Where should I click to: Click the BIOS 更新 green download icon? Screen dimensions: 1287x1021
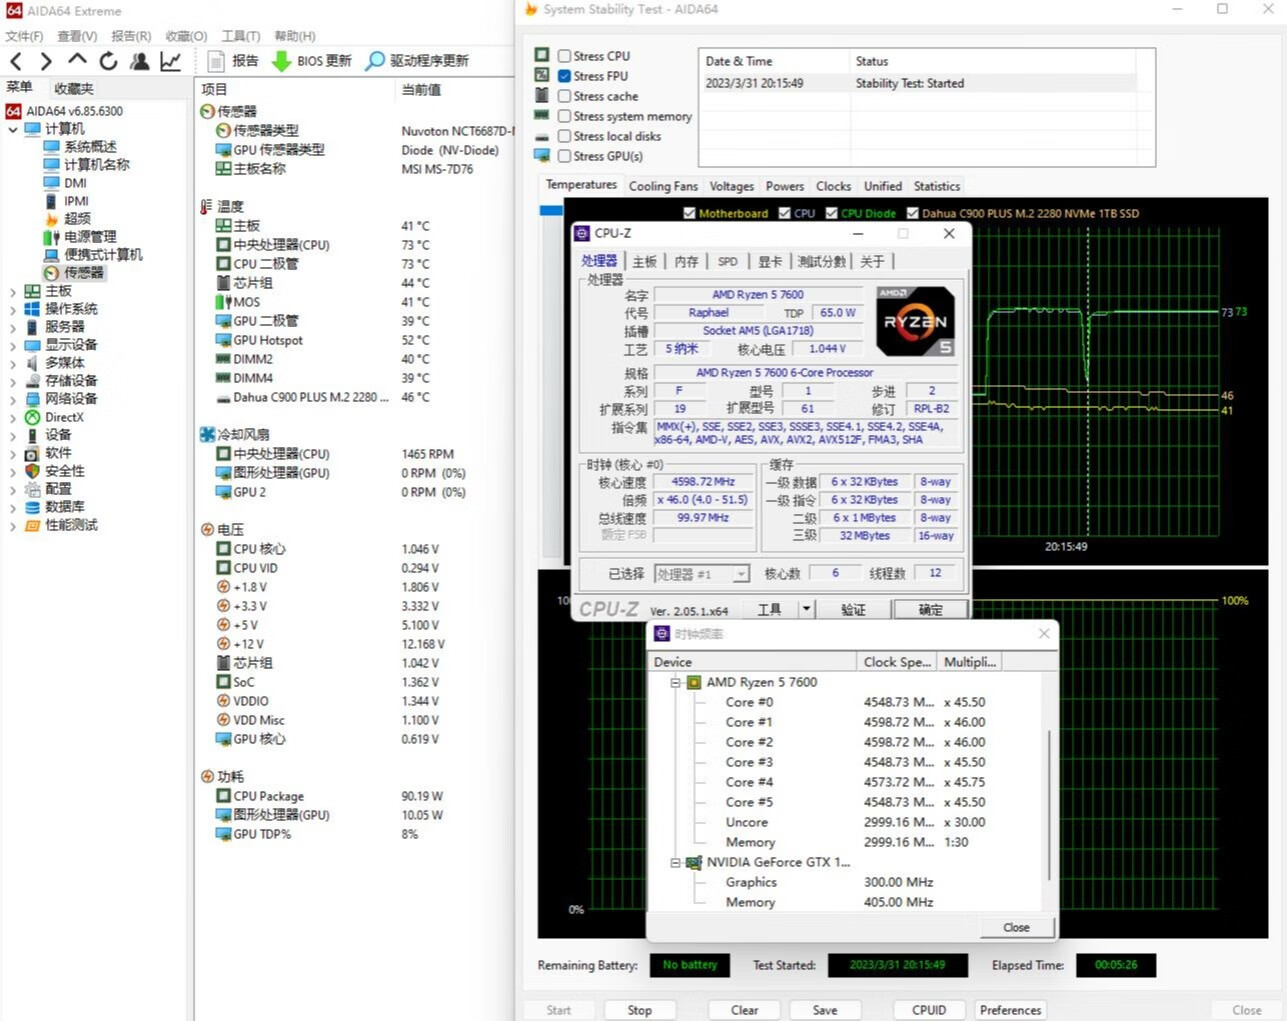[282, 61]
